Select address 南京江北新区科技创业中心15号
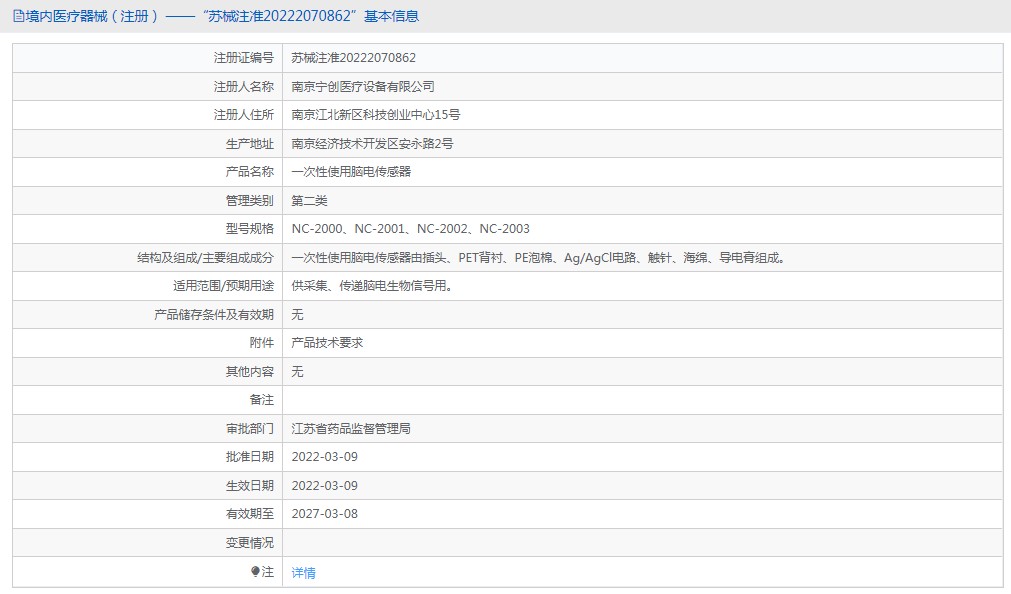The height and width of the screenshot is (594, 1011). pos(375,115)
